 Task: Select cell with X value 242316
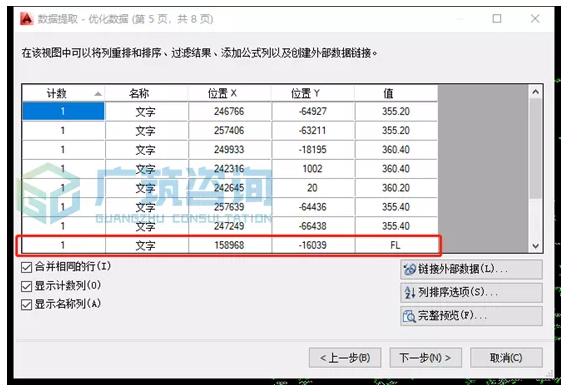tap(229, 169)
